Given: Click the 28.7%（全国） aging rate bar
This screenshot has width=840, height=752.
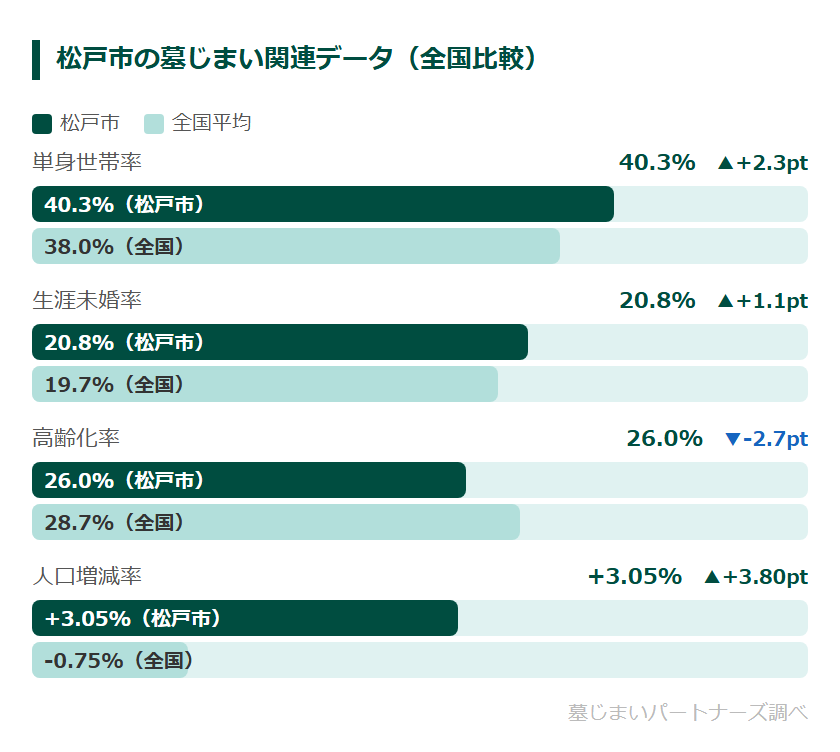Looking at the screenshot, I should 276,522.
